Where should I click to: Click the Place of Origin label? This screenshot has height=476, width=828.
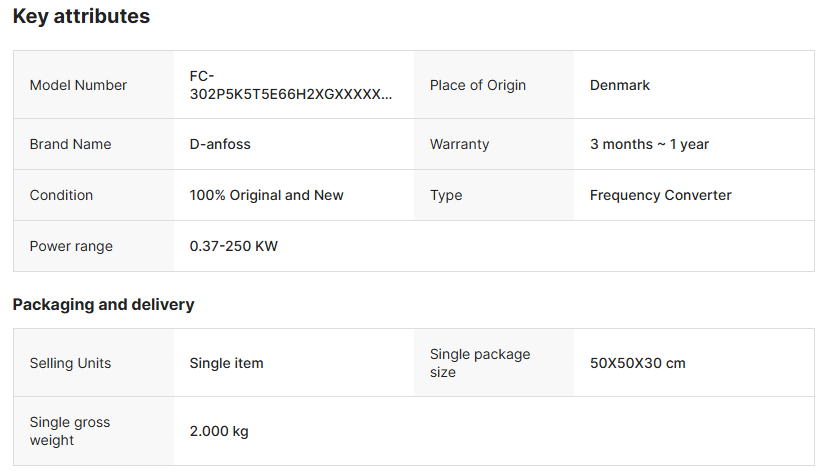tap(477, 86)
